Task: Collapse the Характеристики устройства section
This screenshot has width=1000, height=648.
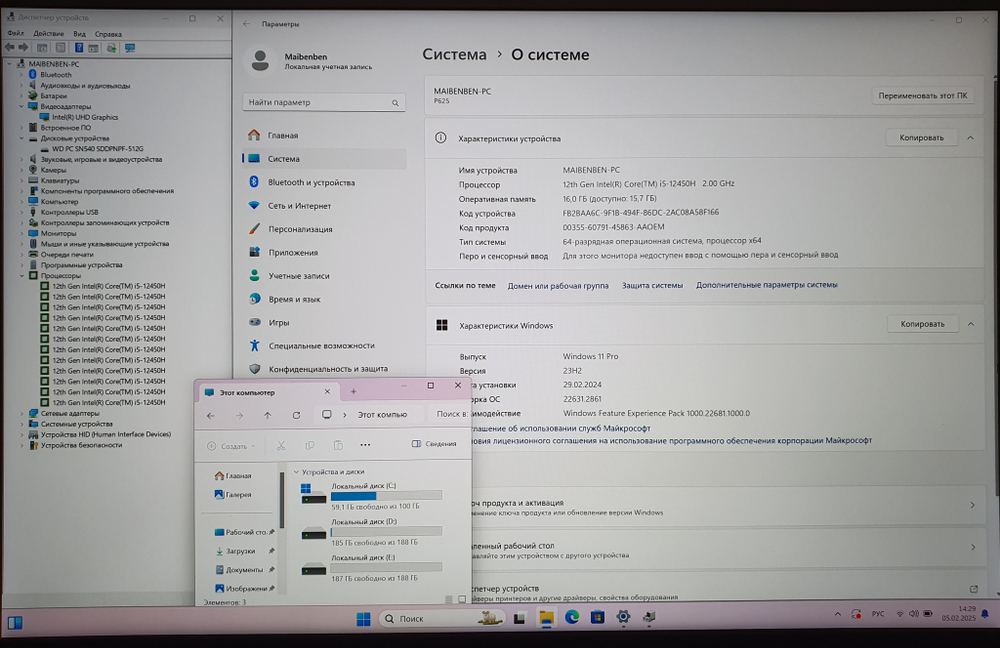Action: click(969, 137)
